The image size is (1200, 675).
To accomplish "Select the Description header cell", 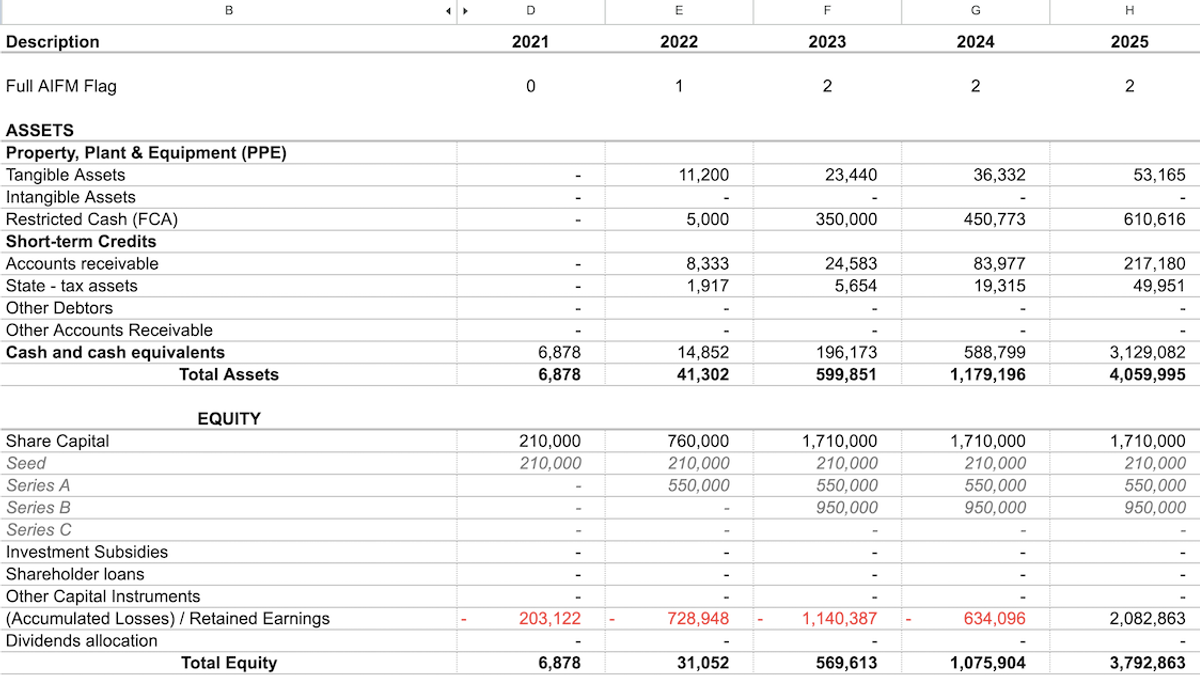I will [x=52, y=41].
